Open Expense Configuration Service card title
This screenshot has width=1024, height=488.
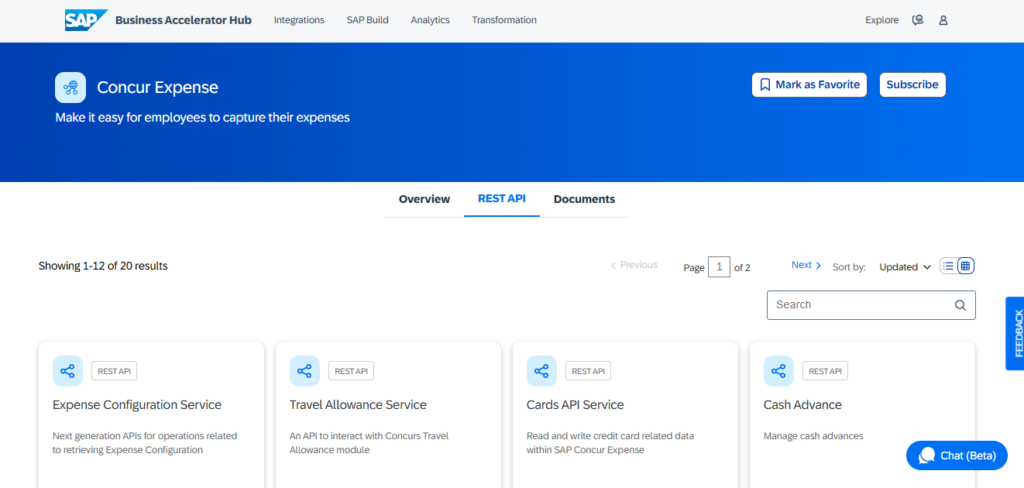(137, 405)
